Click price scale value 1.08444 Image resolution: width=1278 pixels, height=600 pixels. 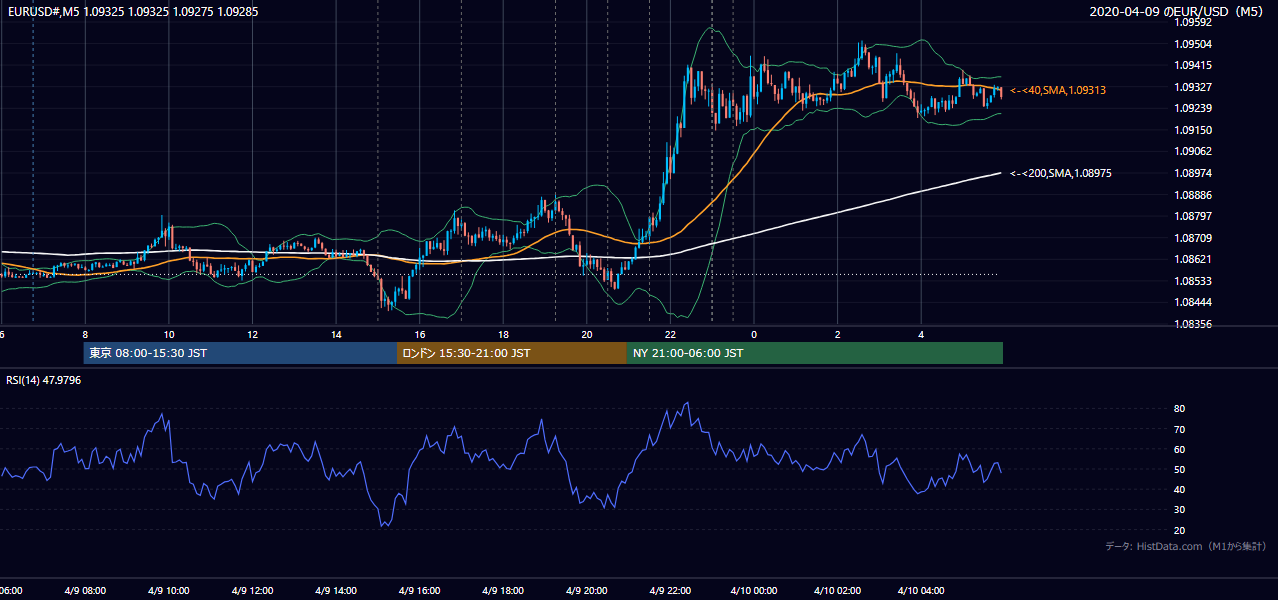tap(1195, 302)
